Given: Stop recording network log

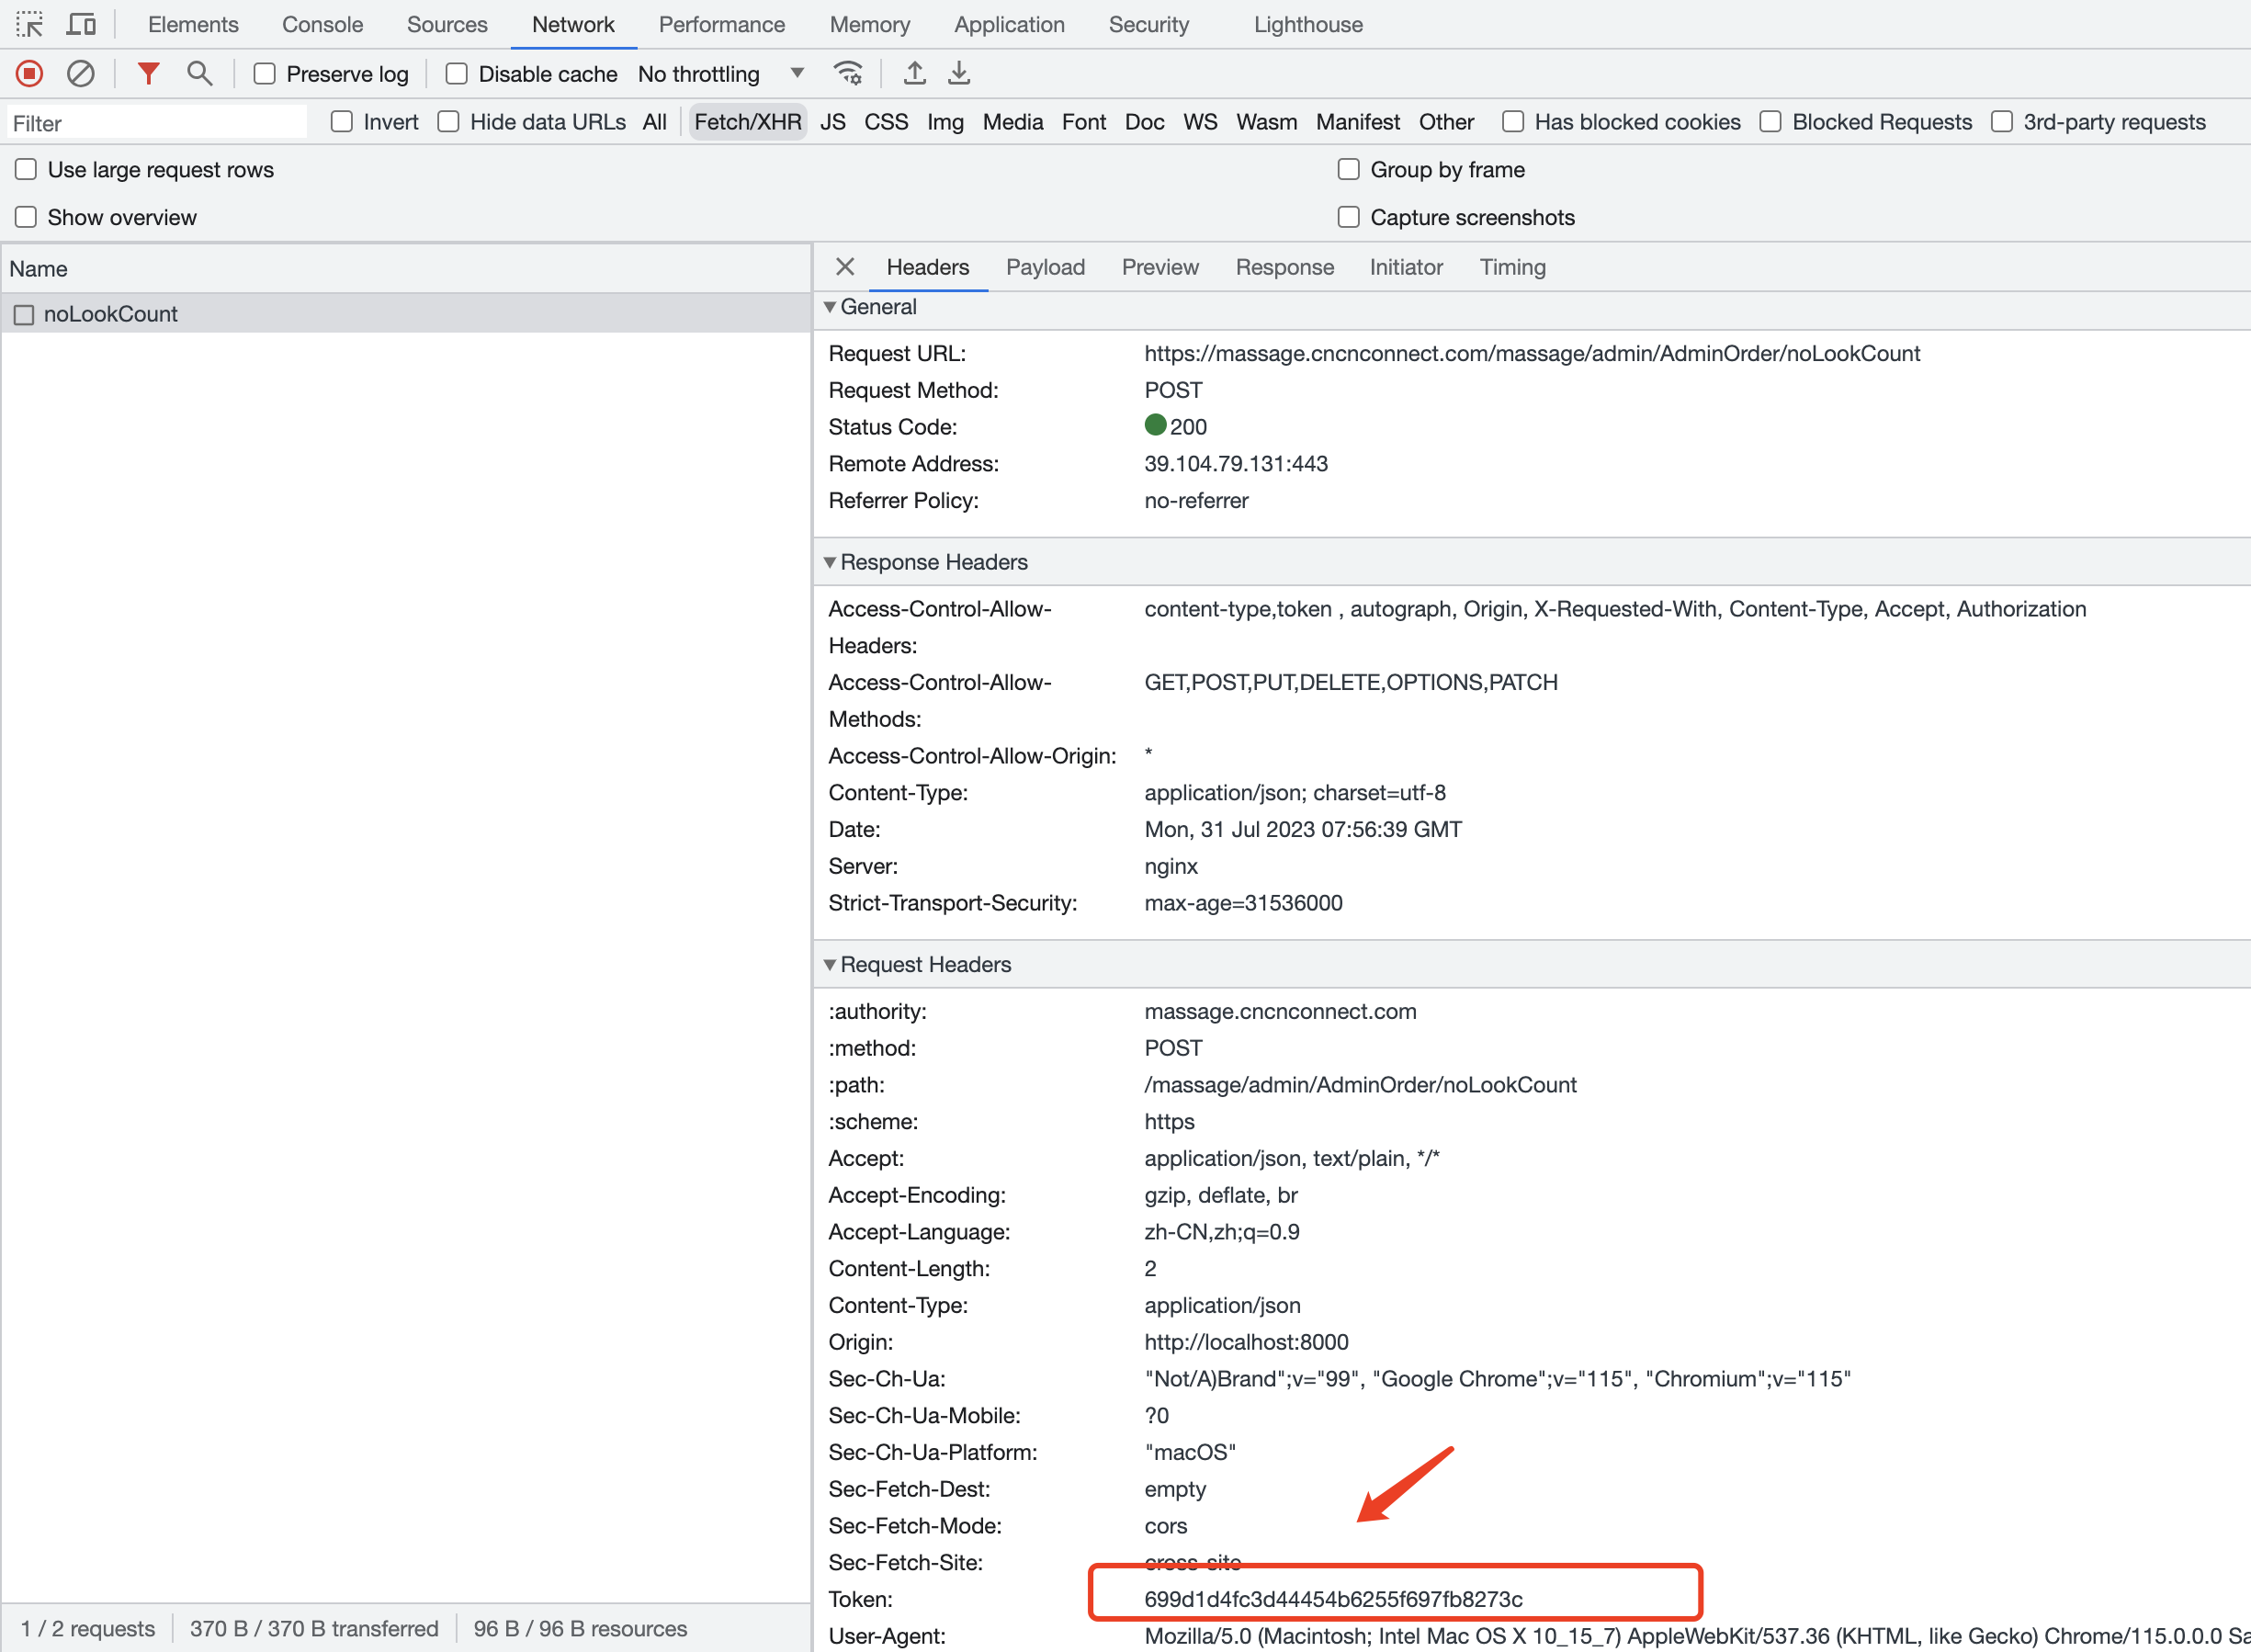Looking at the screenshot, I should [x=30, y=73].
